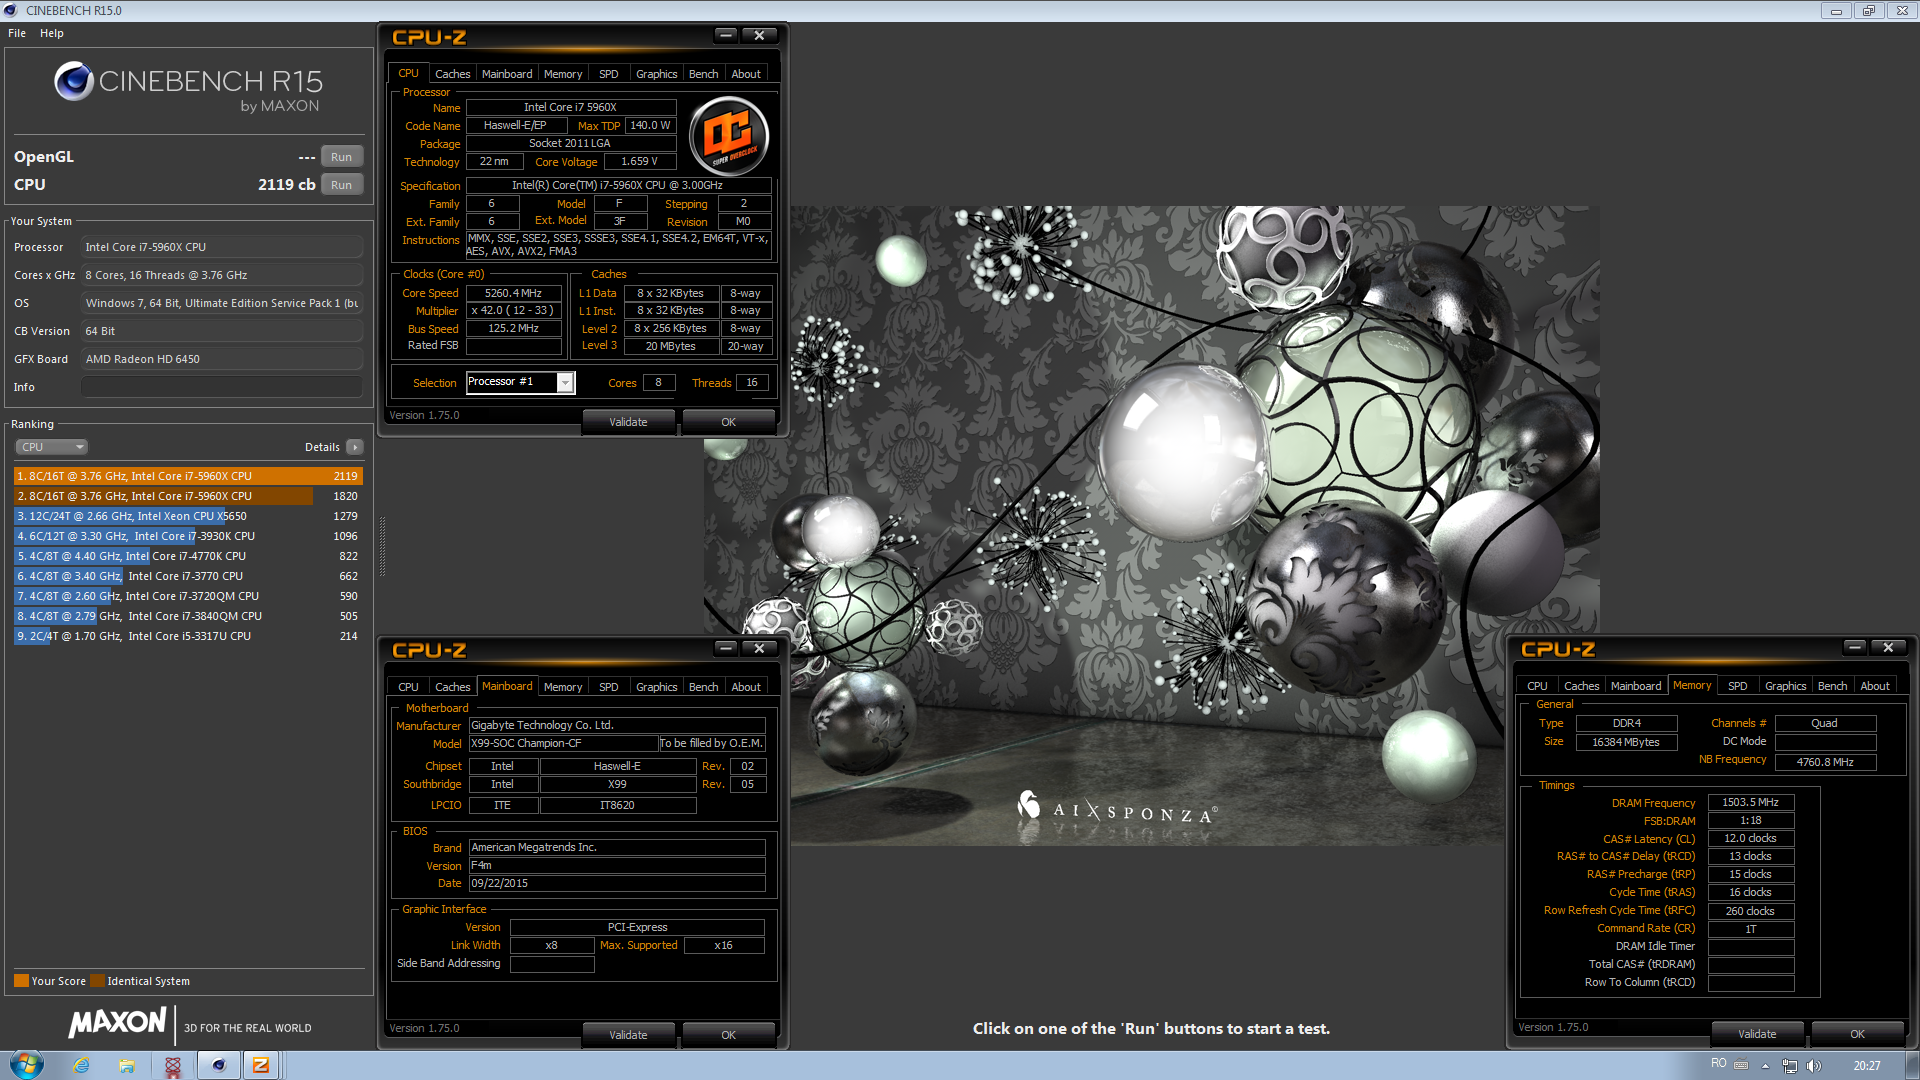Launch Internet Explorer from taskbar
The image size is (1920, 1080).
coord(82,1065)
